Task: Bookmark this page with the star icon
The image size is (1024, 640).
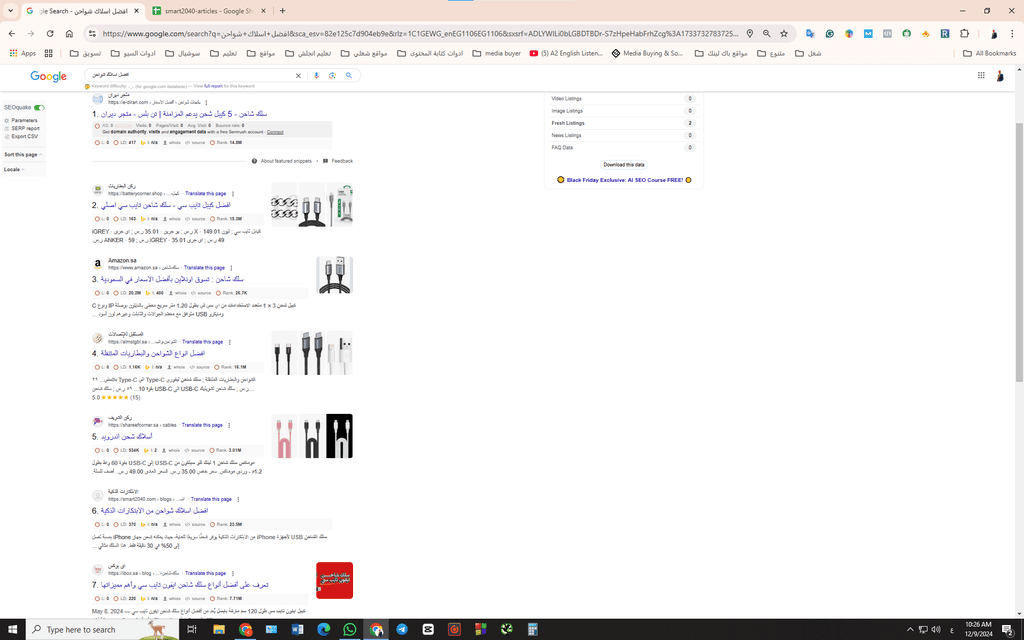Action: [784, 33]
